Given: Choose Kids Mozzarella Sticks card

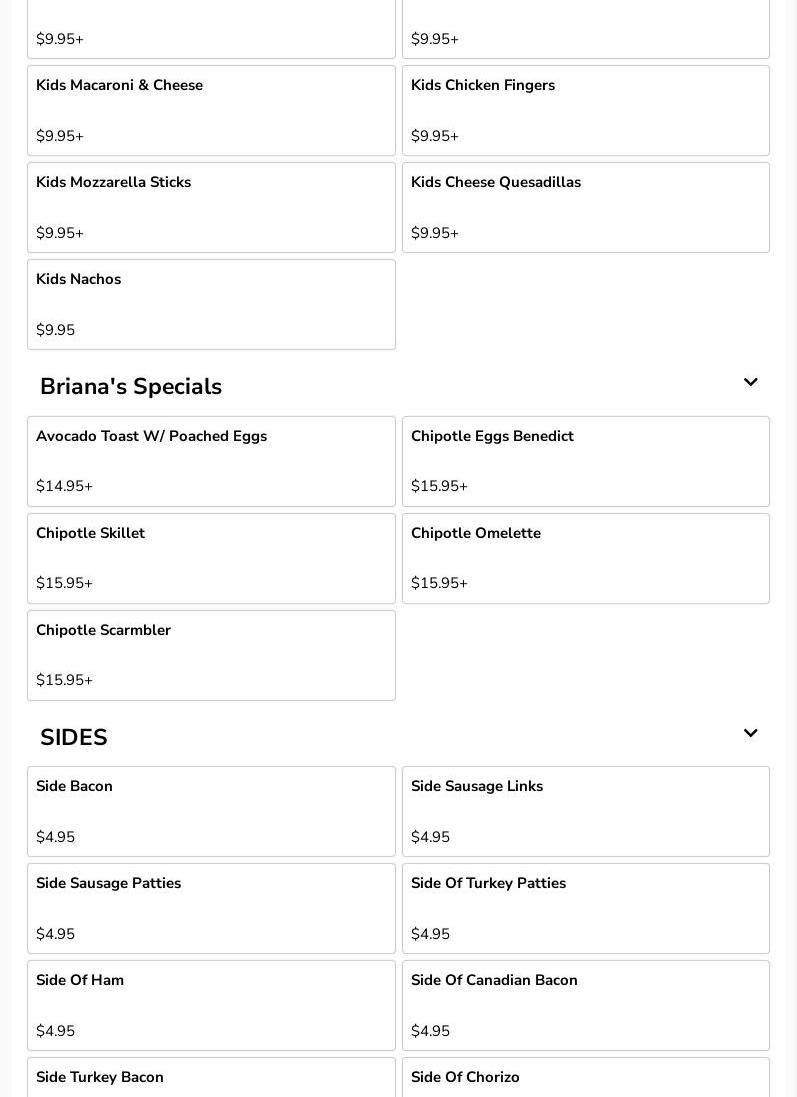Looking at the screenshot, I should click(211, 207).
